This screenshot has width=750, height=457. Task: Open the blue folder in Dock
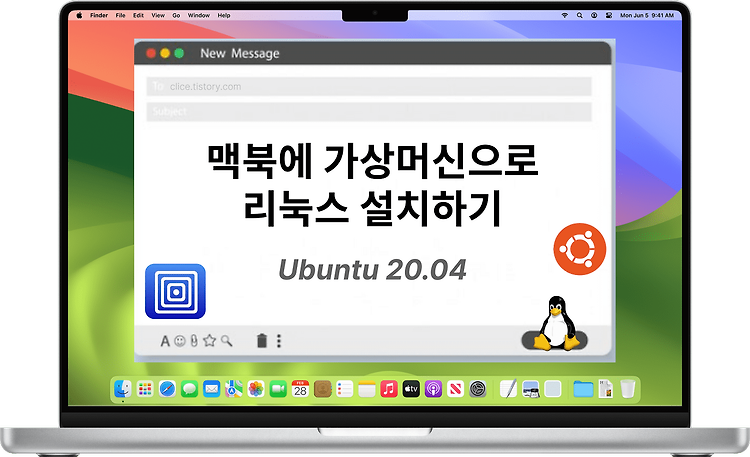click(584, 389)
